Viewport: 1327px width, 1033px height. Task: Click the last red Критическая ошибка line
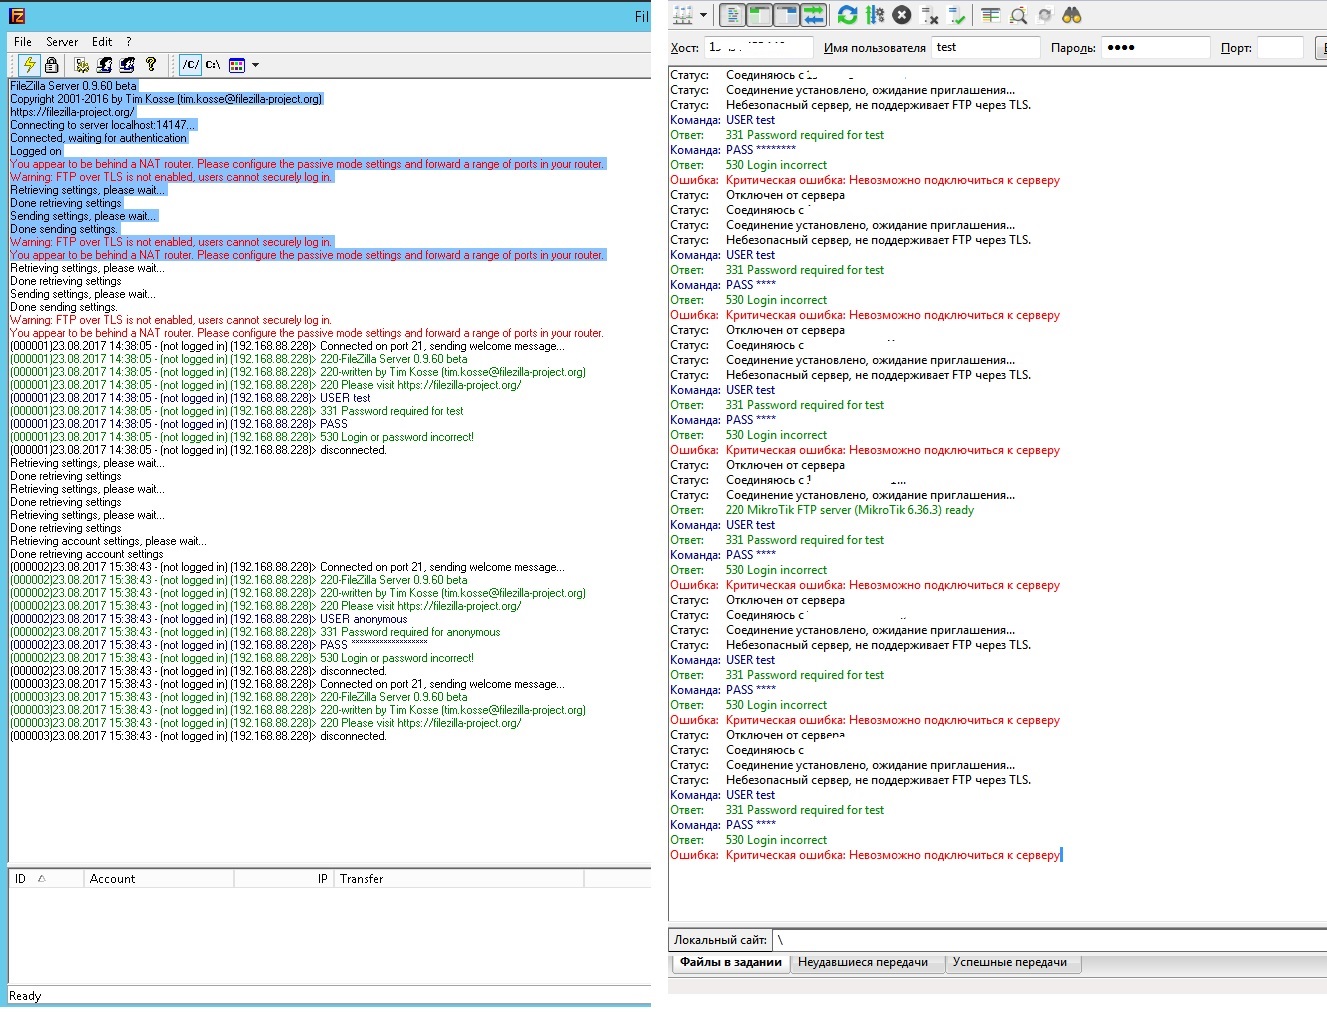tap(865, 855)
